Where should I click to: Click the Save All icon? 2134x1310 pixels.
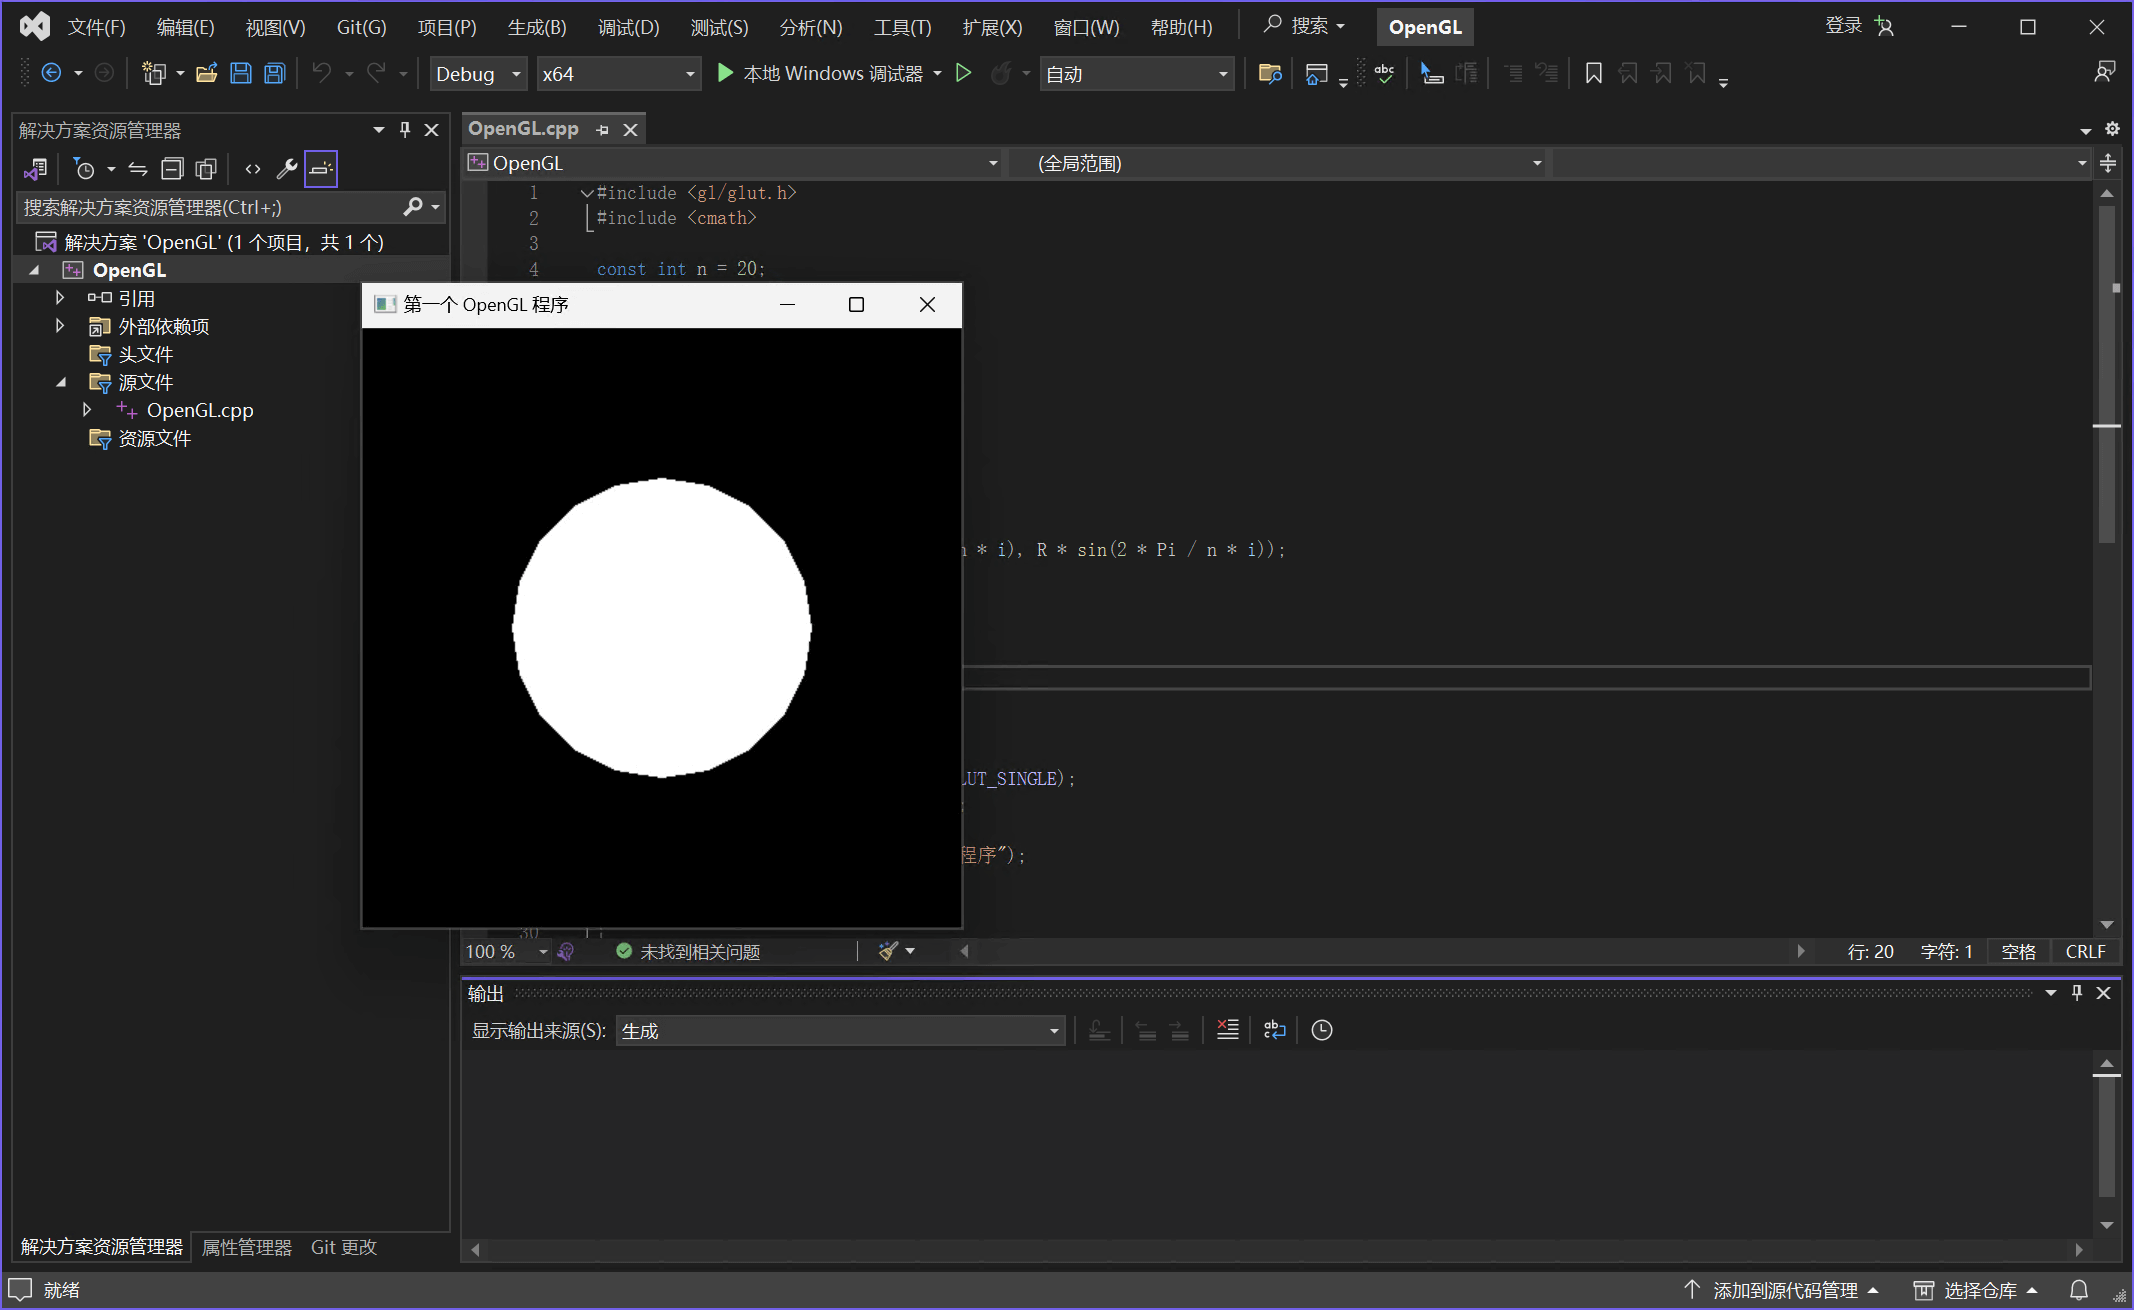274,73
